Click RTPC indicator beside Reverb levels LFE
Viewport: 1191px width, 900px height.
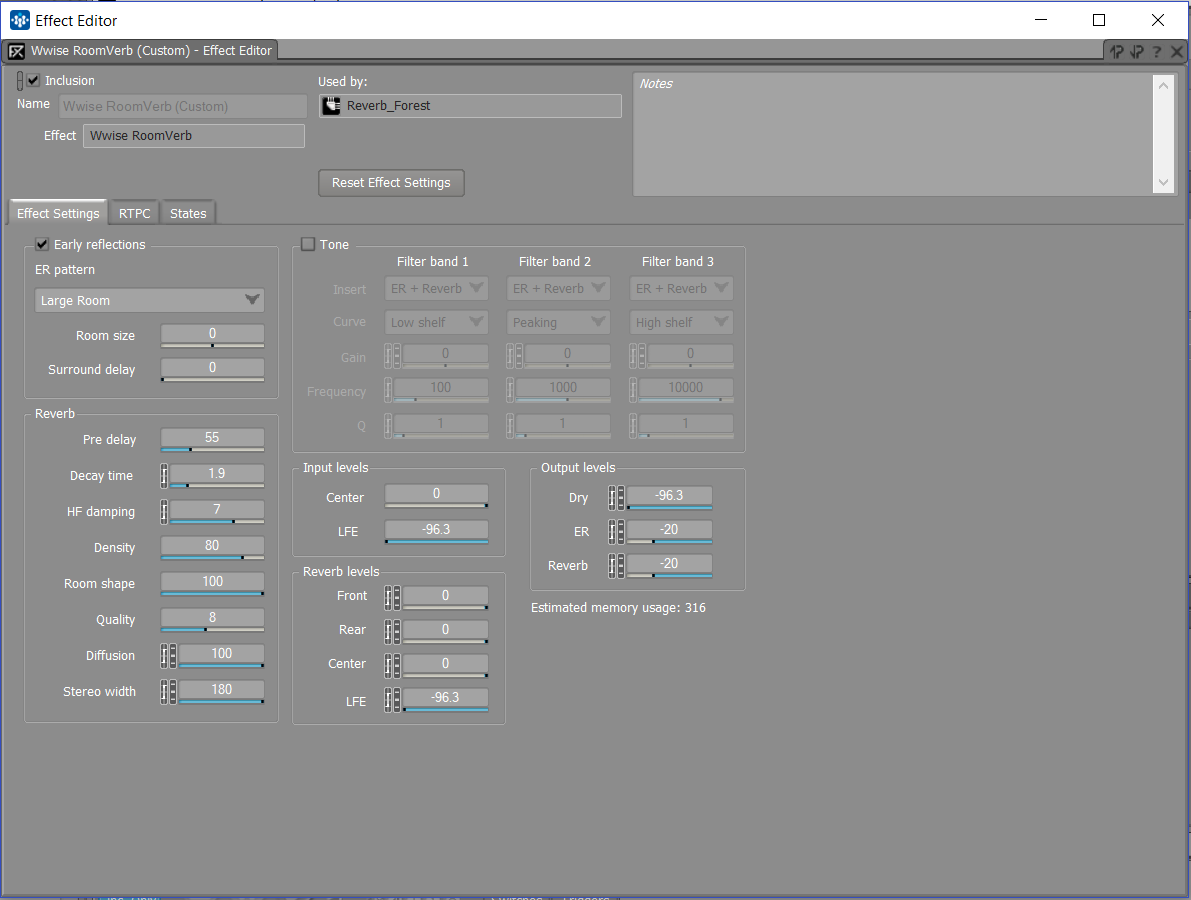[x=388, y=699]
